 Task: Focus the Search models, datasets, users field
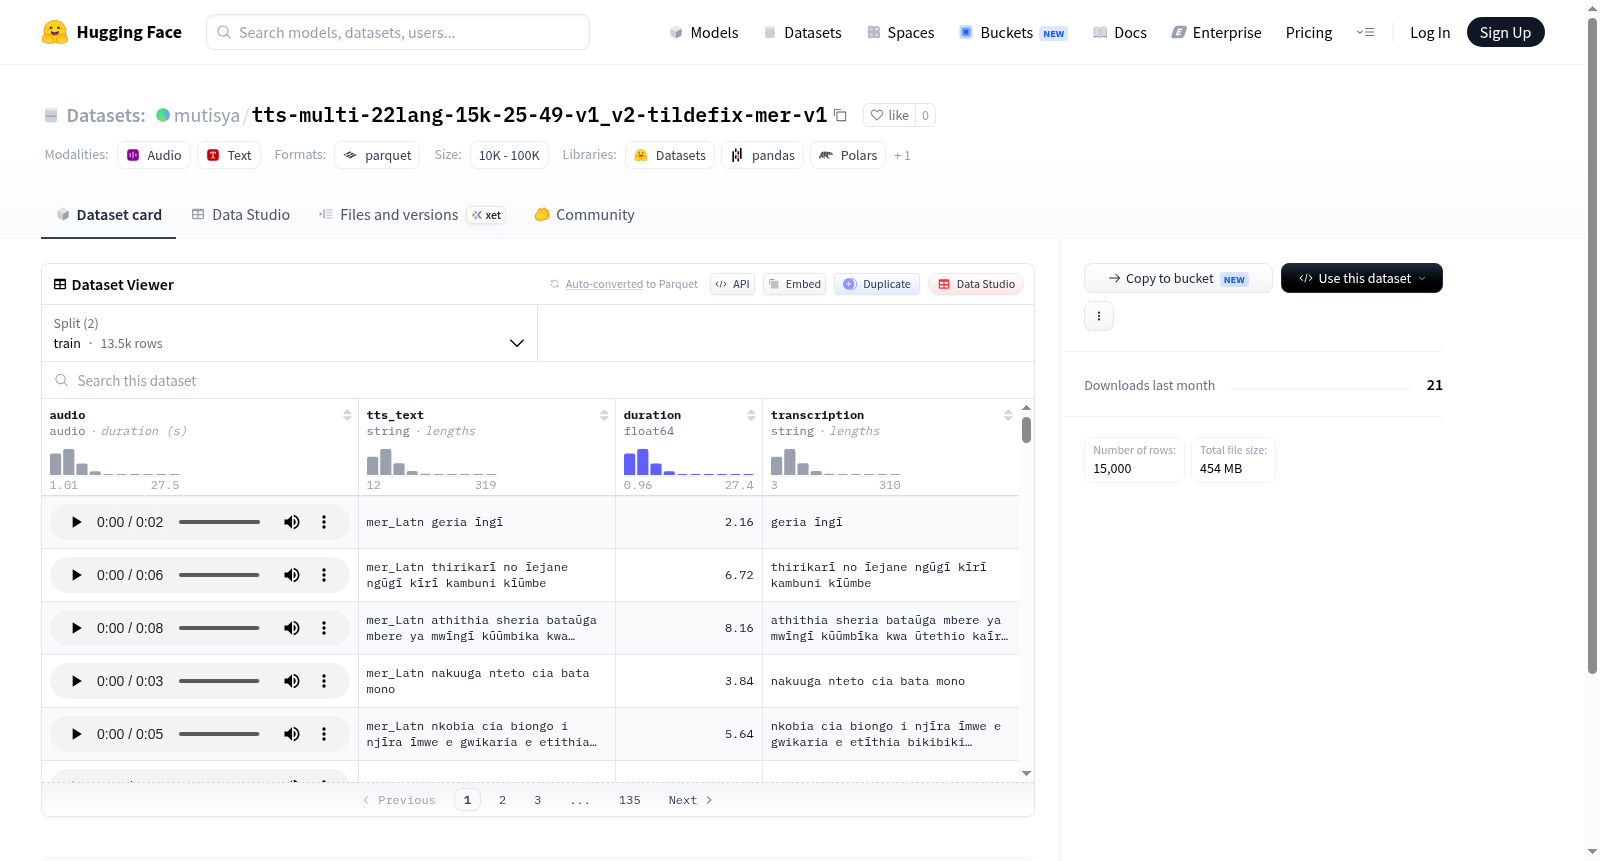click(398, 32)
